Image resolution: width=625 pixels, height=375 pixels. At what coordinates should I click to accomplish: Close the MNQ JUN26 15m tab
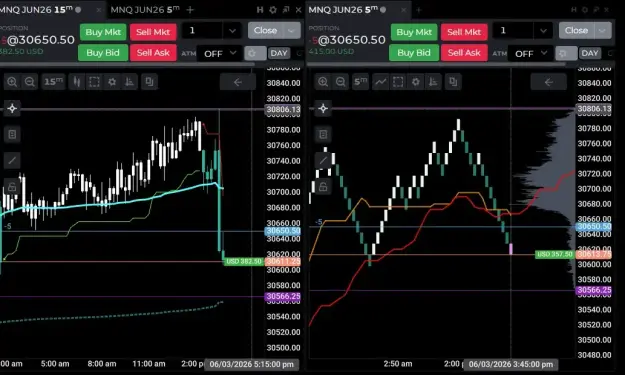pyautogui.click(x=98, y=10)
